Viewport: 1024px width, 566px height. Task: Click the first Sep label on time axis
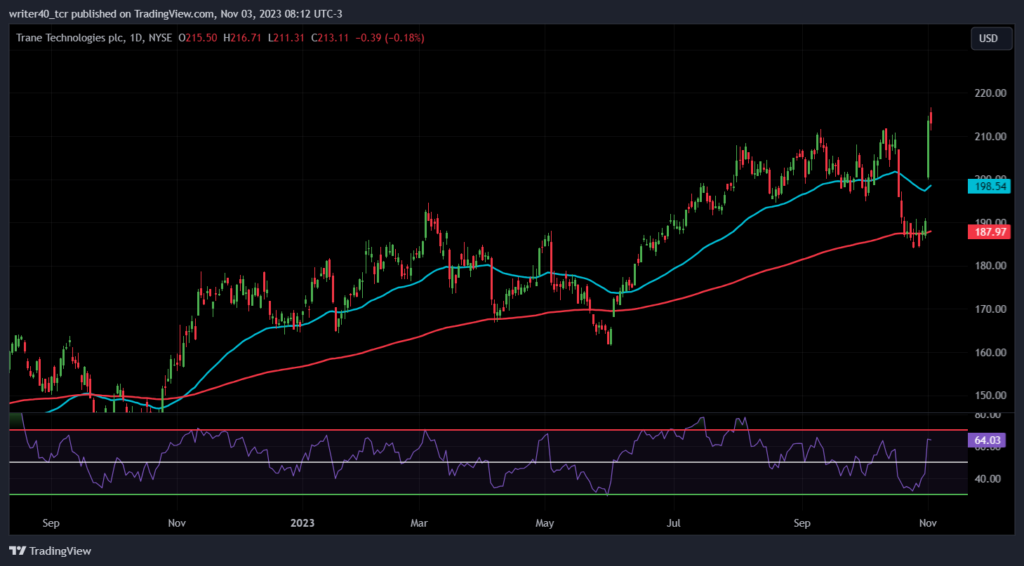(x=51, y=524)
